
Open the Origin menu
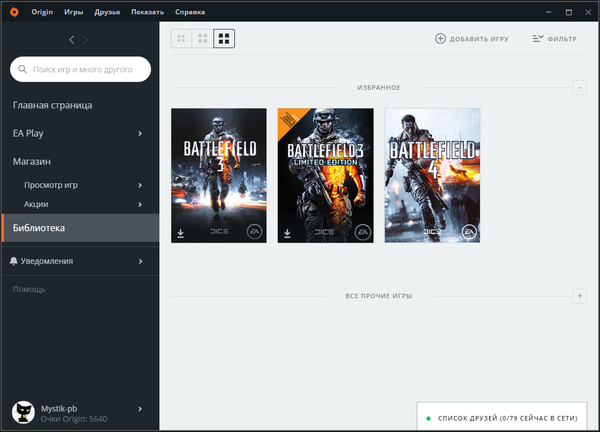pyautogui.click(x=42, y=12)
